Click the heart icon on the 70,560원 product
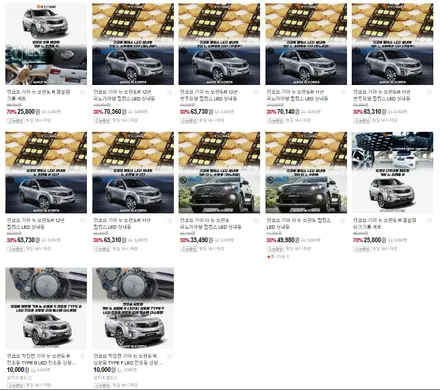Viewport: 440px width, 390px height. (169, 93)
